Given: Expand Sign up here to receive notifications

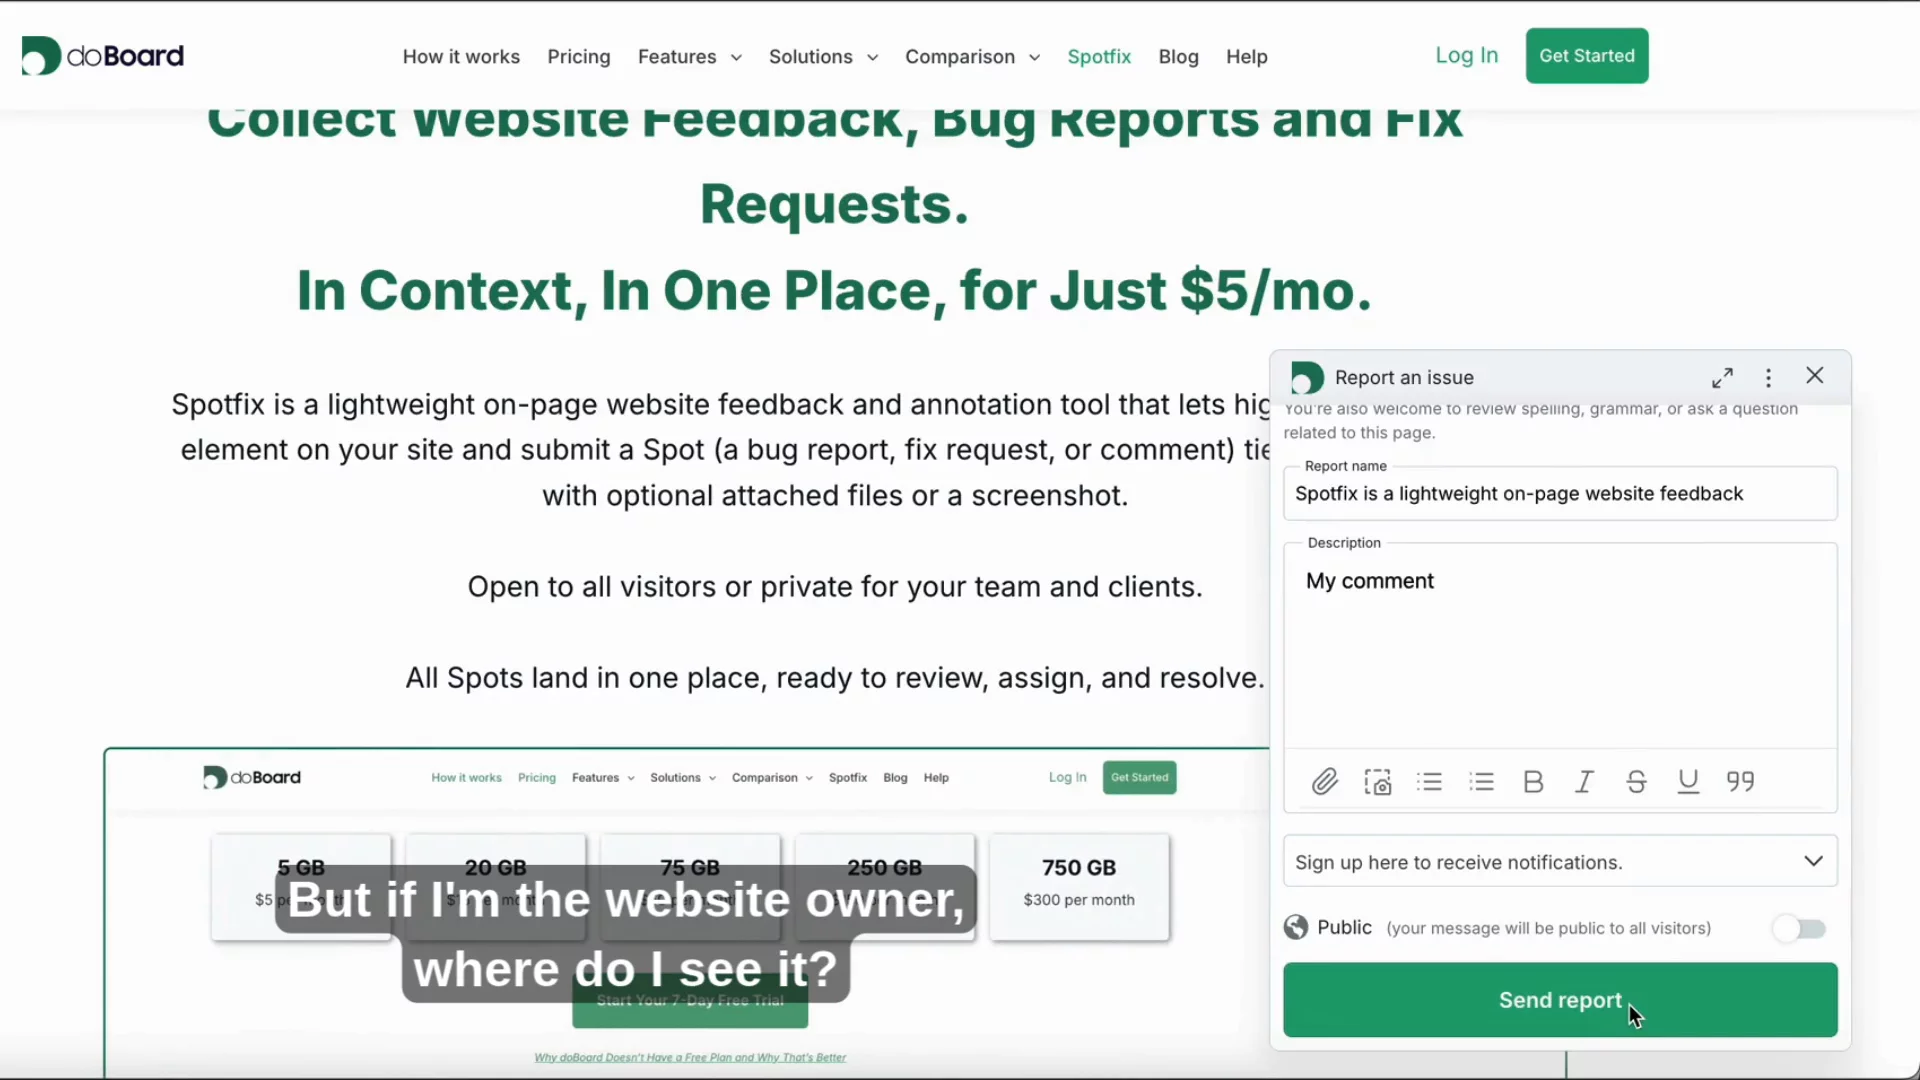Looking at the screenshot, I should (x=1560, y=861).
